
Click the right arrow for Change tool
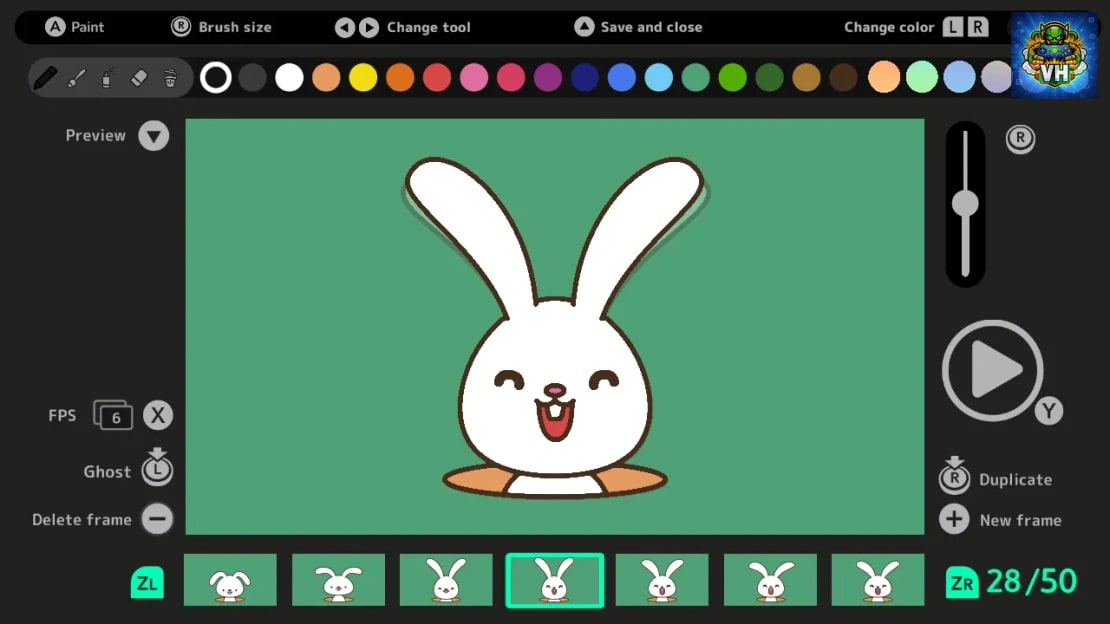coord(369,28)
